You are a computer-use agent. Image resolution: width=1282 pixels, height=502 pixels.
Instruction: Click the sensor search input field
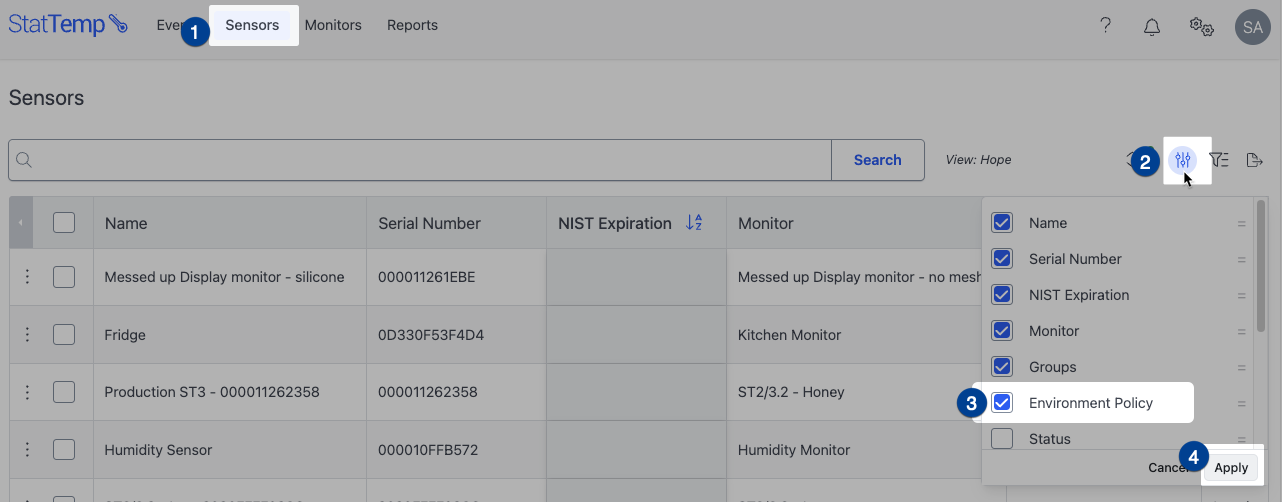420,160
